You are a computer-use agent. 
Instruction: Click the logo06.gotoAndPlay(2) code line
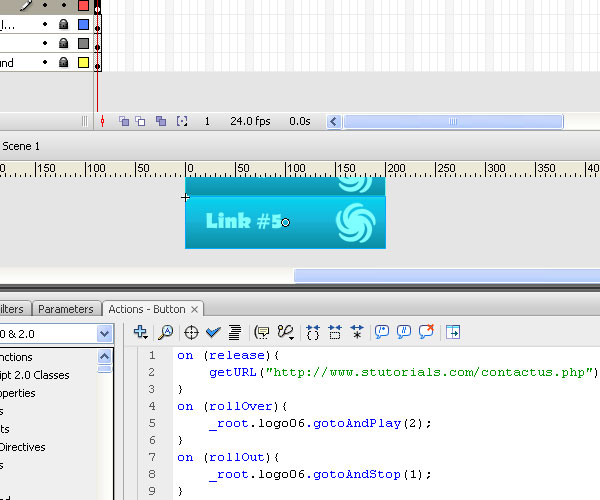click(x=320, y=423)
